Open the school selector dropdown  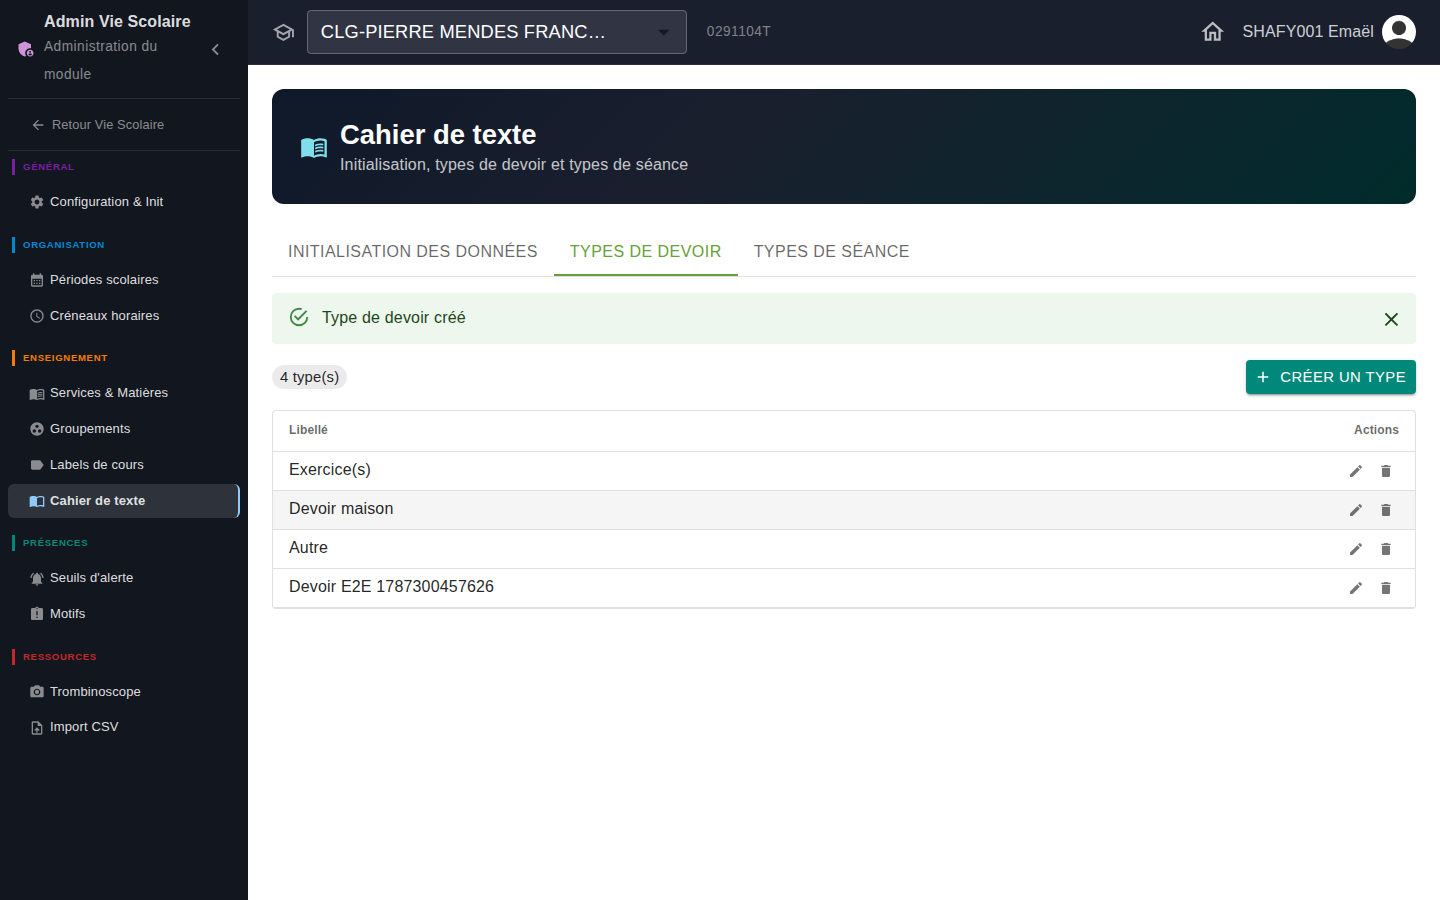click(x=497, y=32)
